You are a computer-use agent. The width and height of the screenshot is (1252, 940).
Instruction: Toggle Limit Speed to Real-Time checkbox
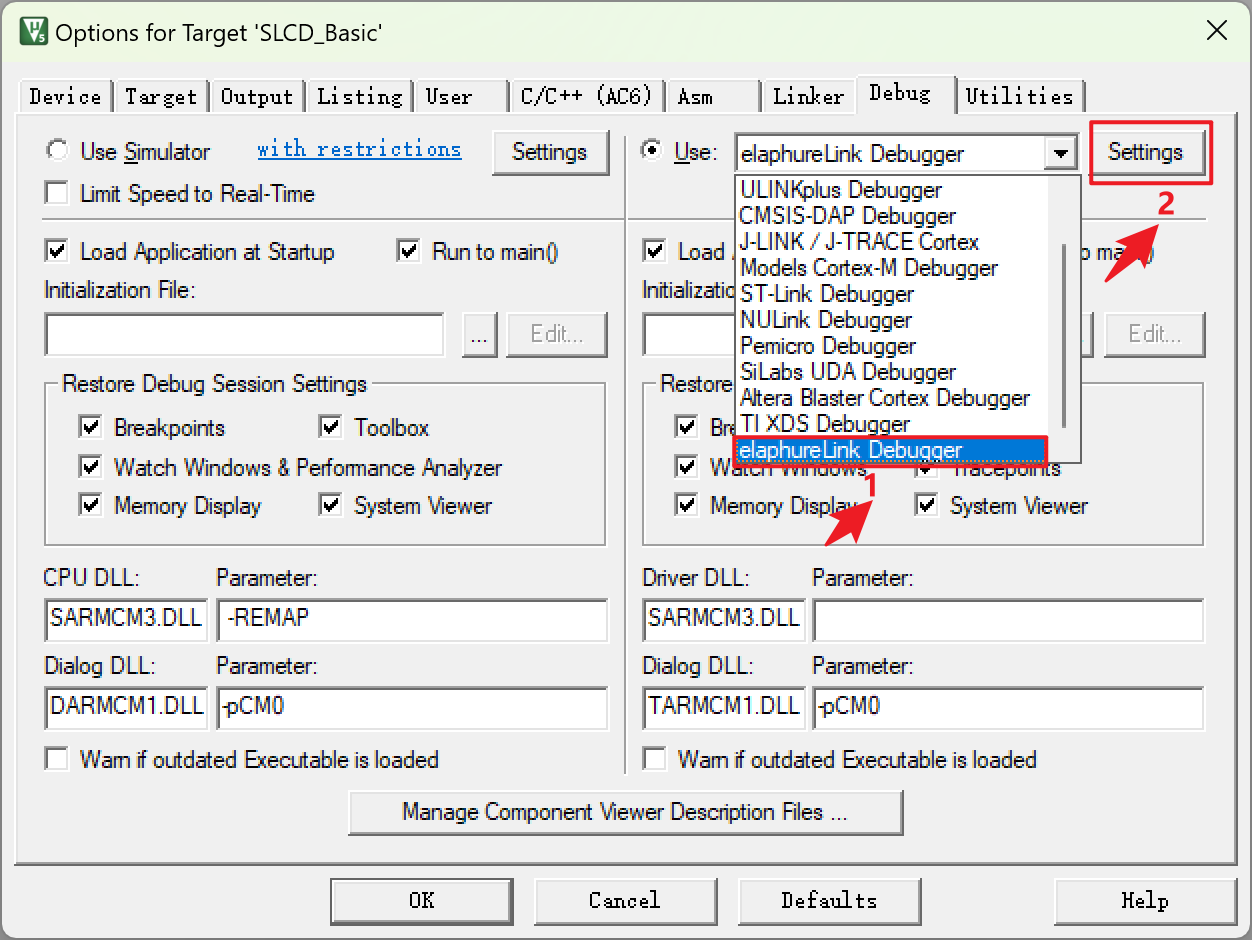pyautogui.click(x=58, y=193)
